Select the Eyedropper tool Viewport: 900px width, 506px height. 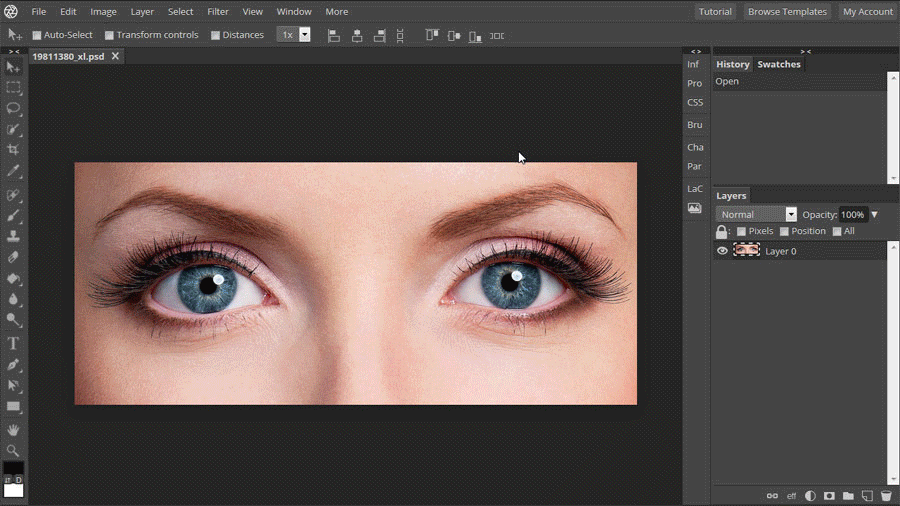point(13,172)
